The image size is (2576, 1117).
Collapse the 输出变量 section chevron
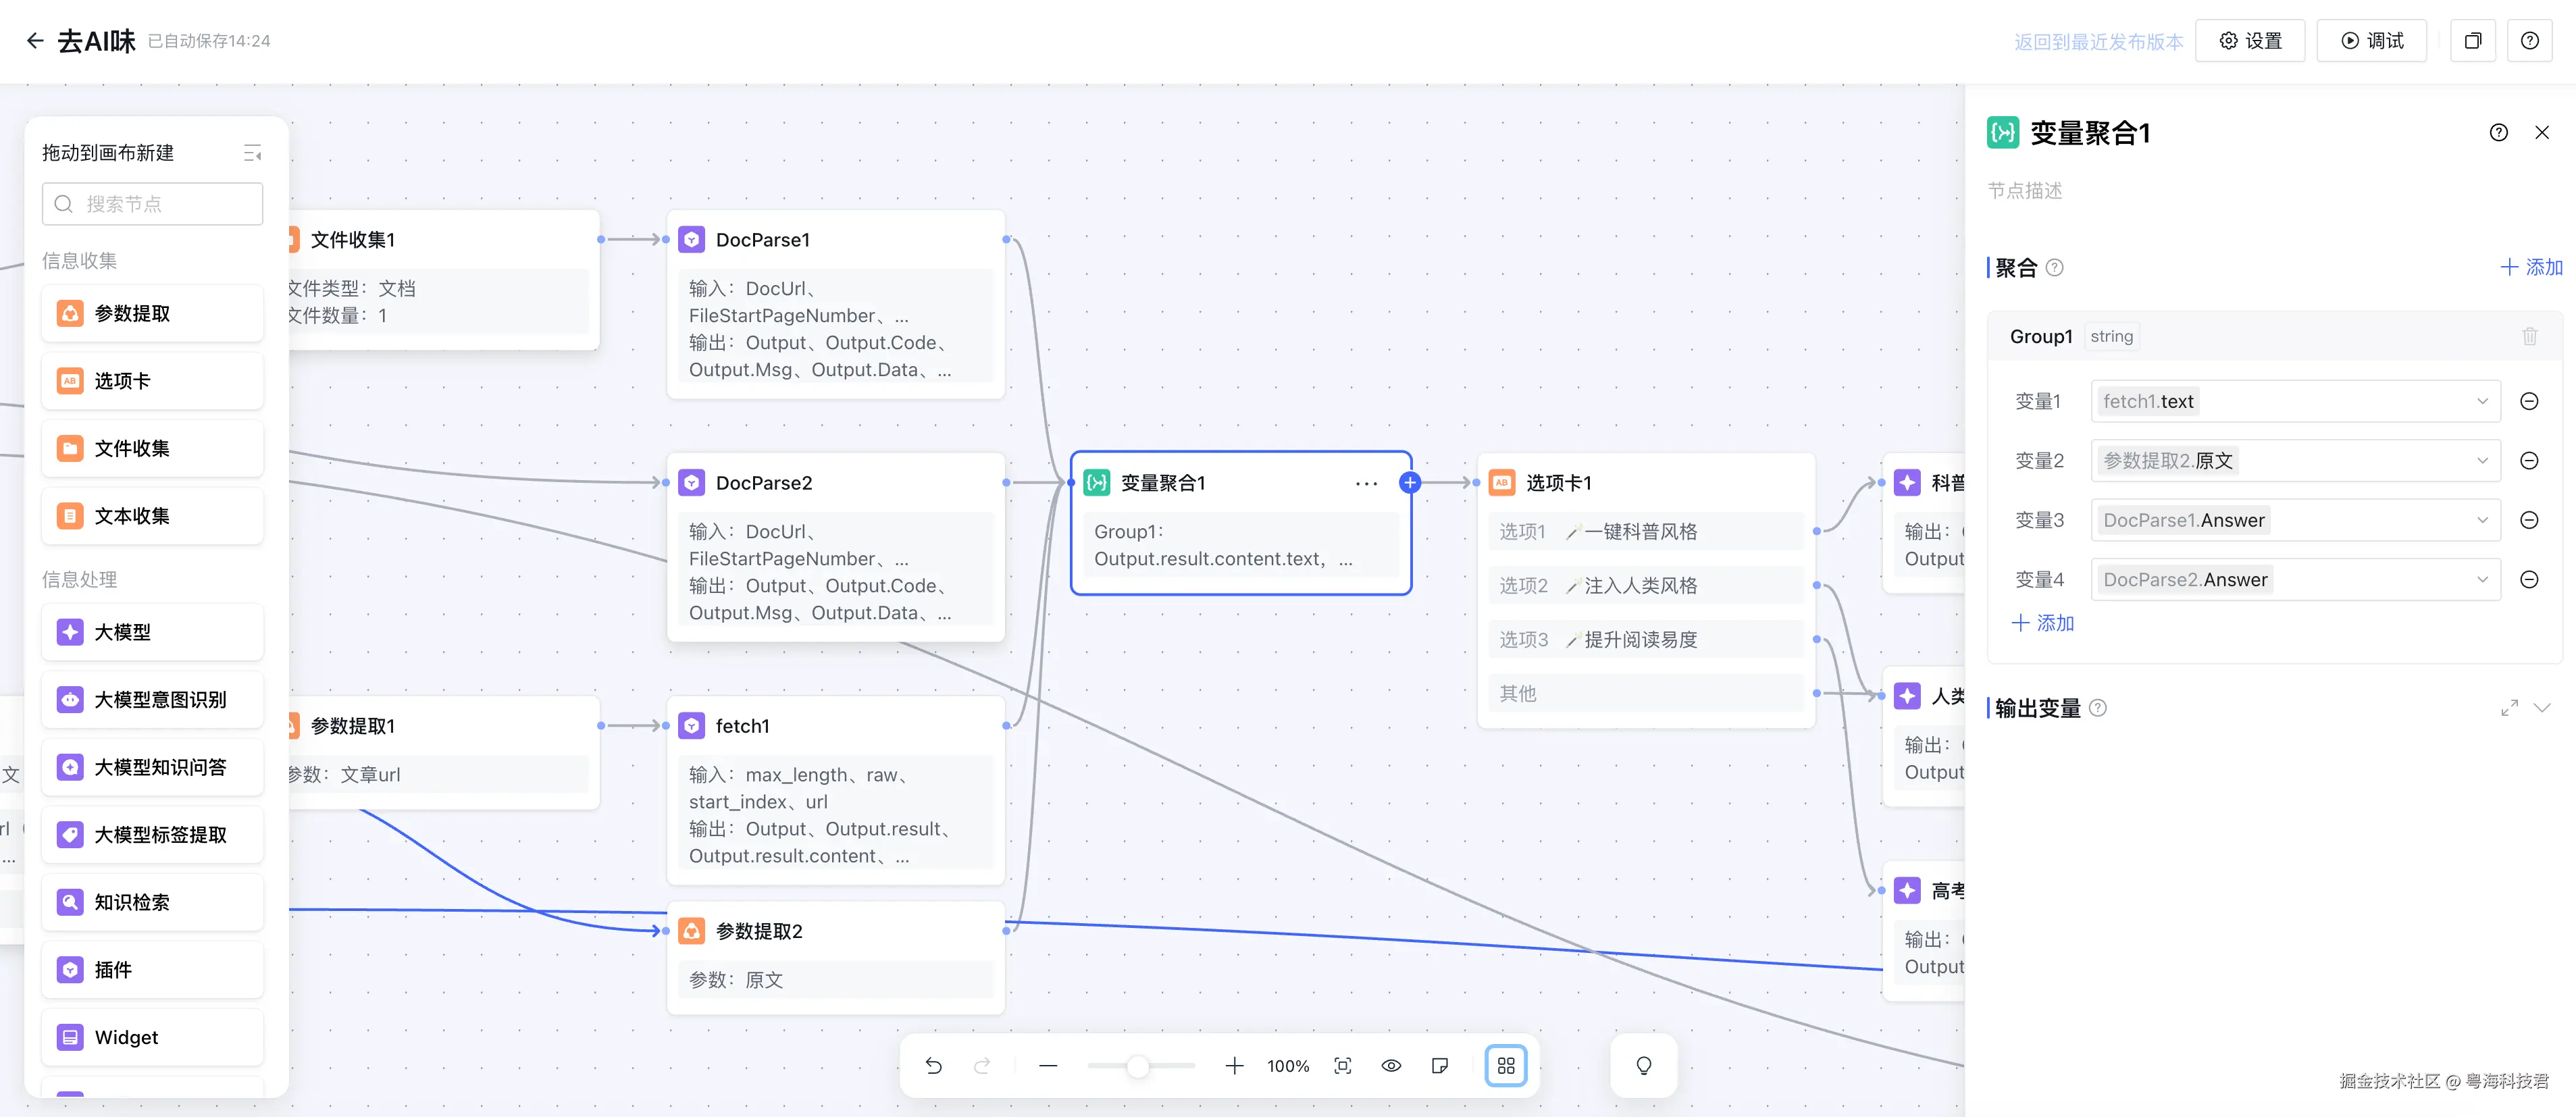pyautogui.click(x=2542, y=708)
